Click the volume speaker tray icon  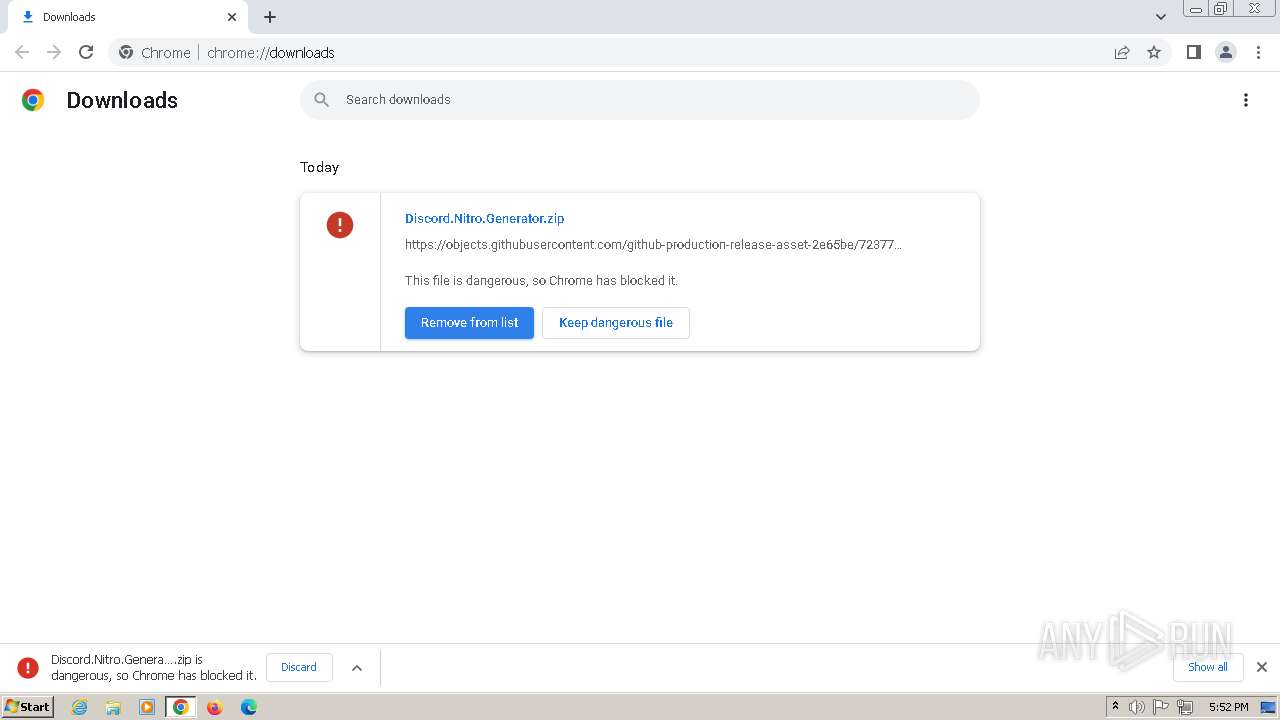[x=1137, y=707]
